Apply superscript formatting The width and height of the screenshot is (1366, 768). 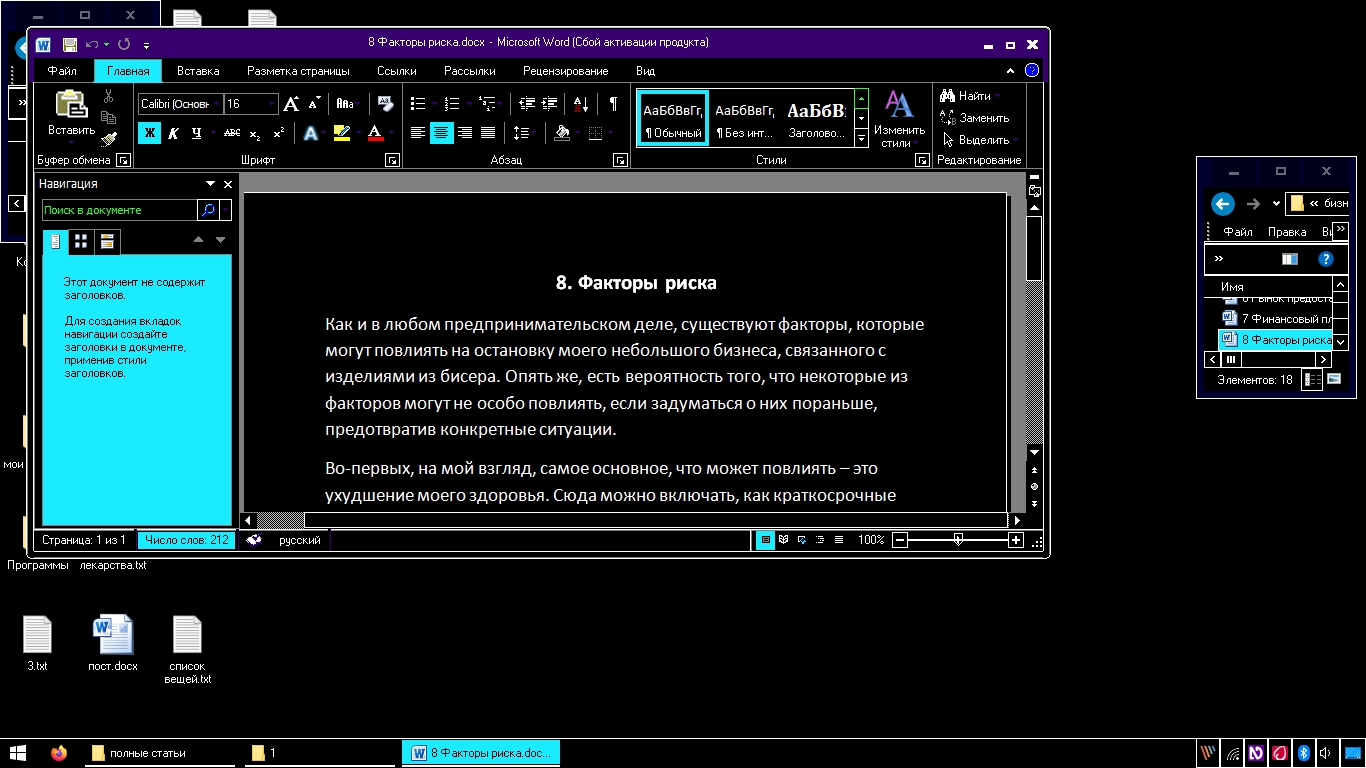click(x=278, y=133)
